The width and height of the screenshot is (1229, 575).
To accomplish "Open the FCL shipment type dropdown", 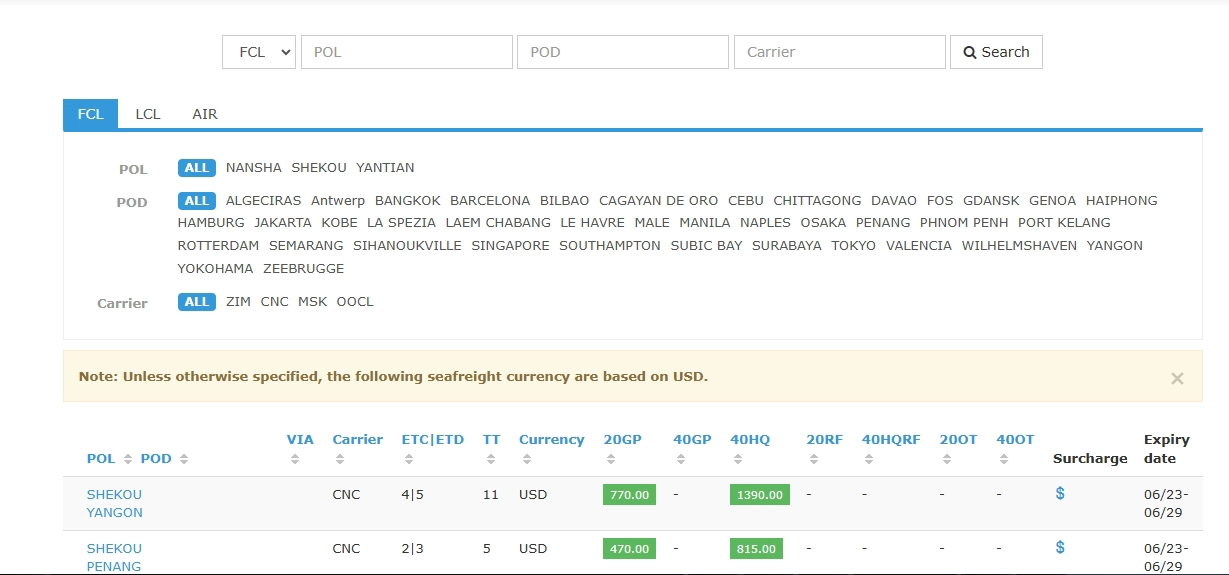I will click(259, 52).
